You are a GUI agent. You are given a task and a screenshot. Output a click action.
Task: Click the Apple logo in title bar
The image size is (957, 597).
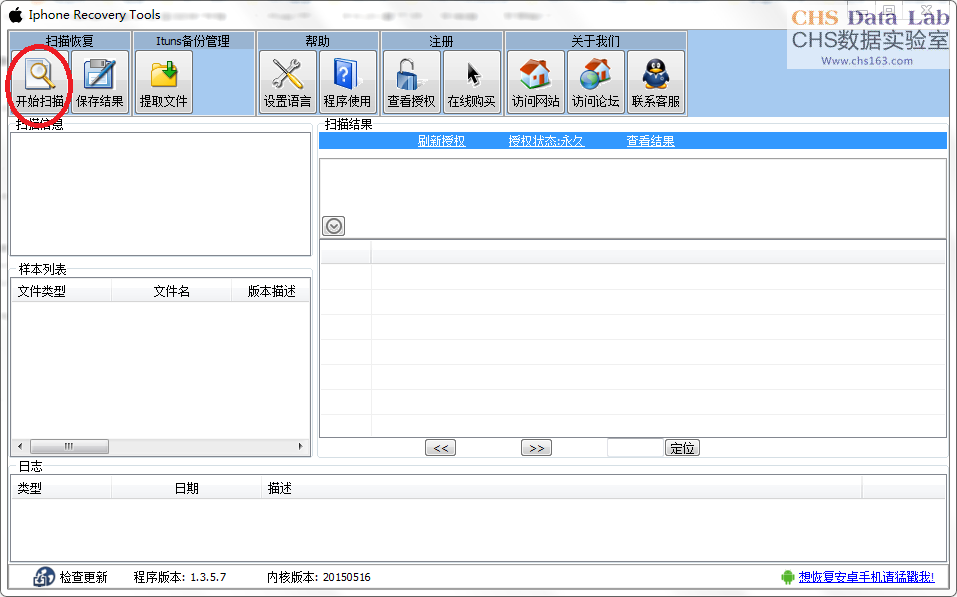point(15,15)
